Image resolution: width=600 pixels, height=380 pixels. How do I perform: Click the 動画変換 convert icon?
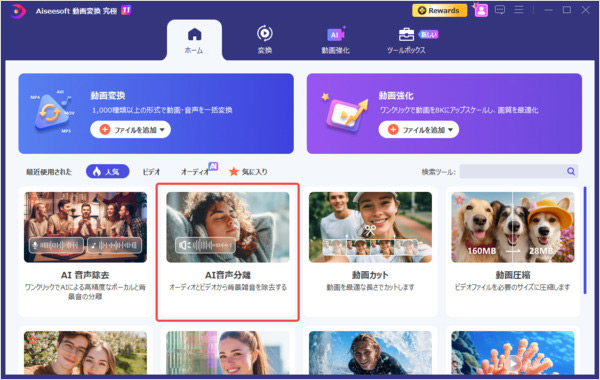pos(52,112)
